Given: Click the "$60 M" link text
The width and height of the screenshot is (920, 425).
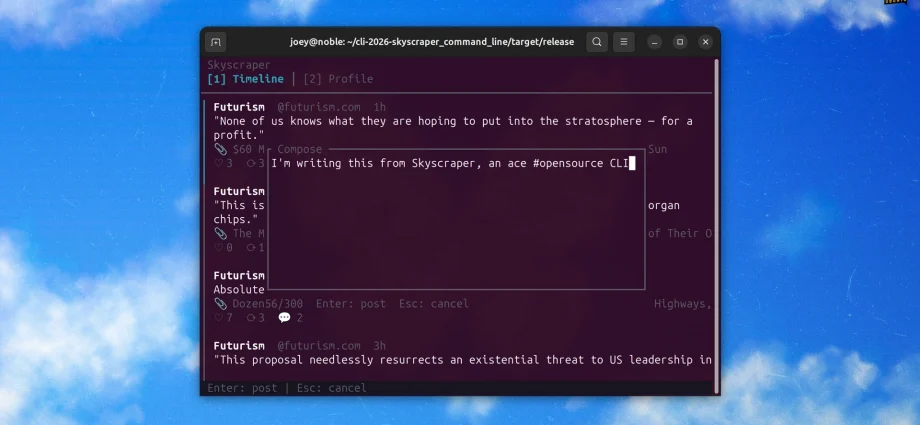Looking at the screenshot, I should [x=249, y=149].
